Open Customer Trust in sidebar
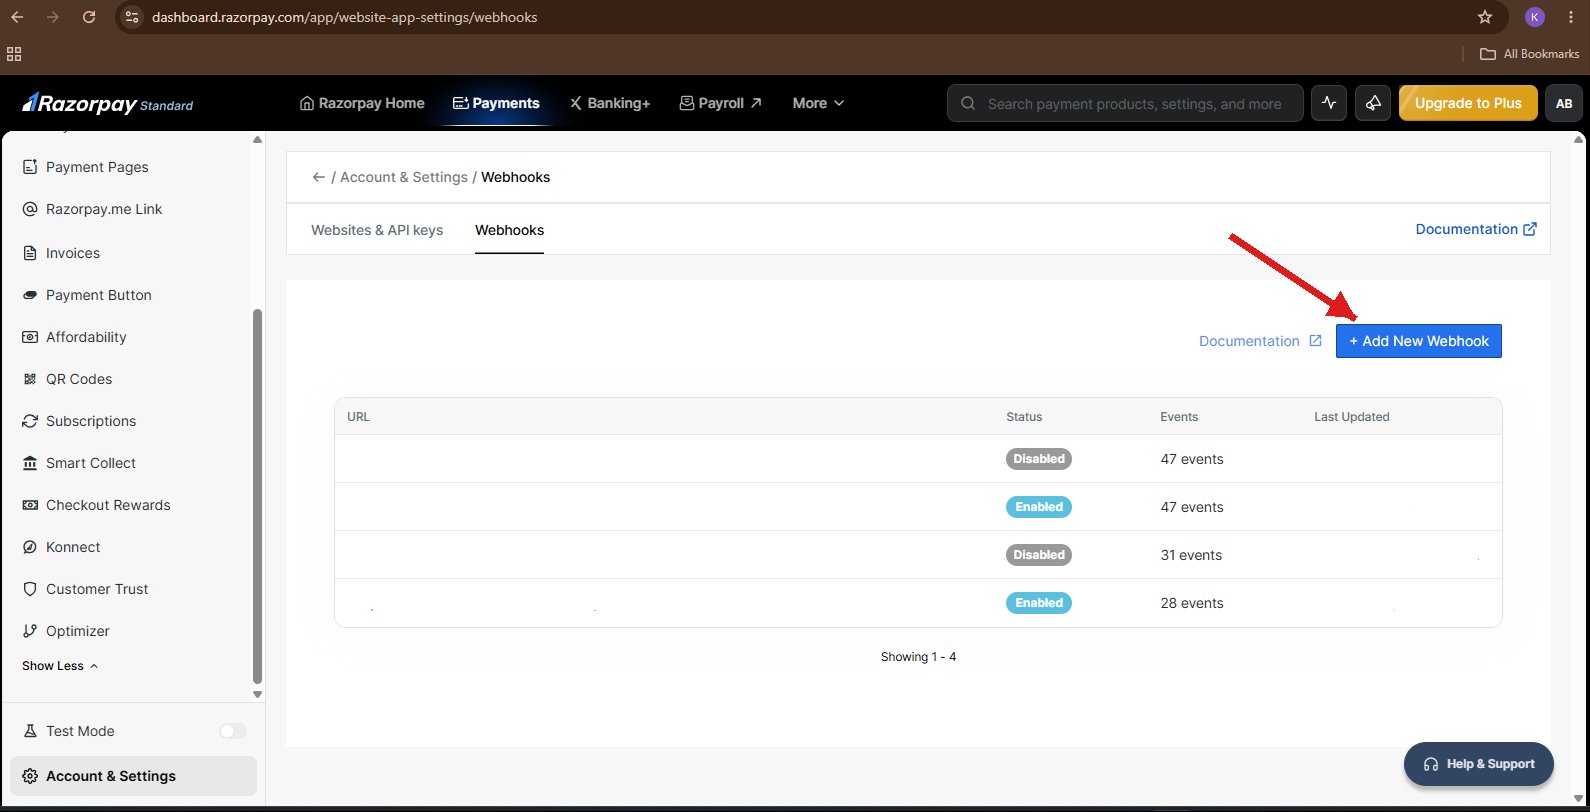The width and height of the screenshot is (1590, 812). 85,589
